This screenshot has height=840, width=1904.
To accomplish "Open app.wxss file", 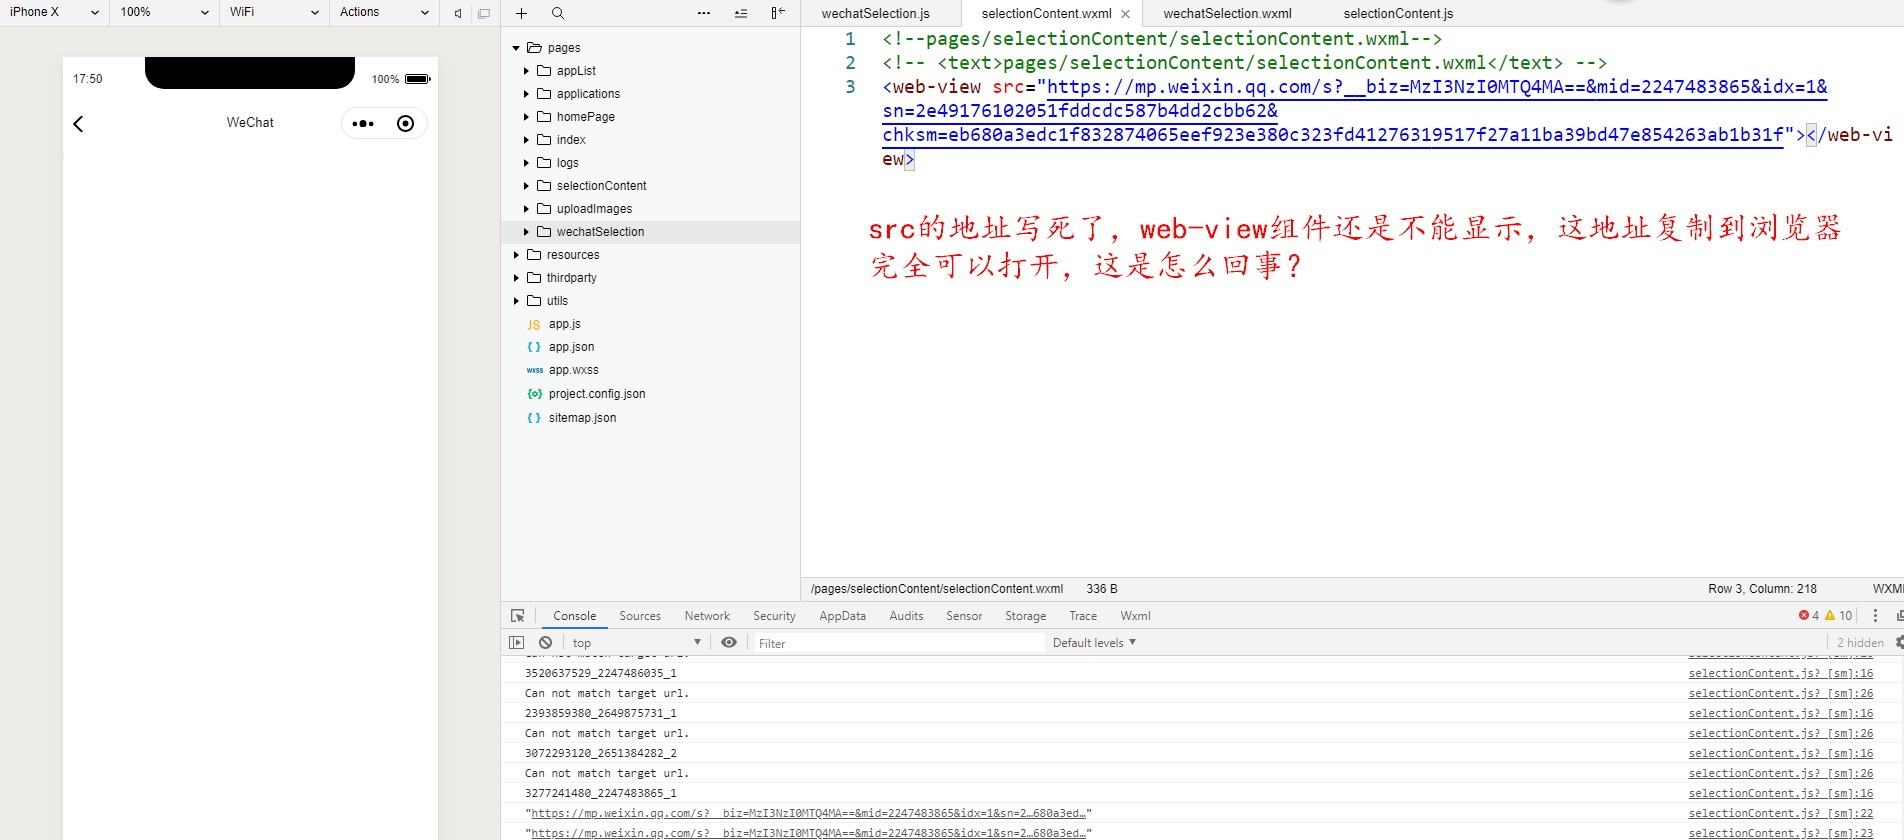I will tap(573, 370).
